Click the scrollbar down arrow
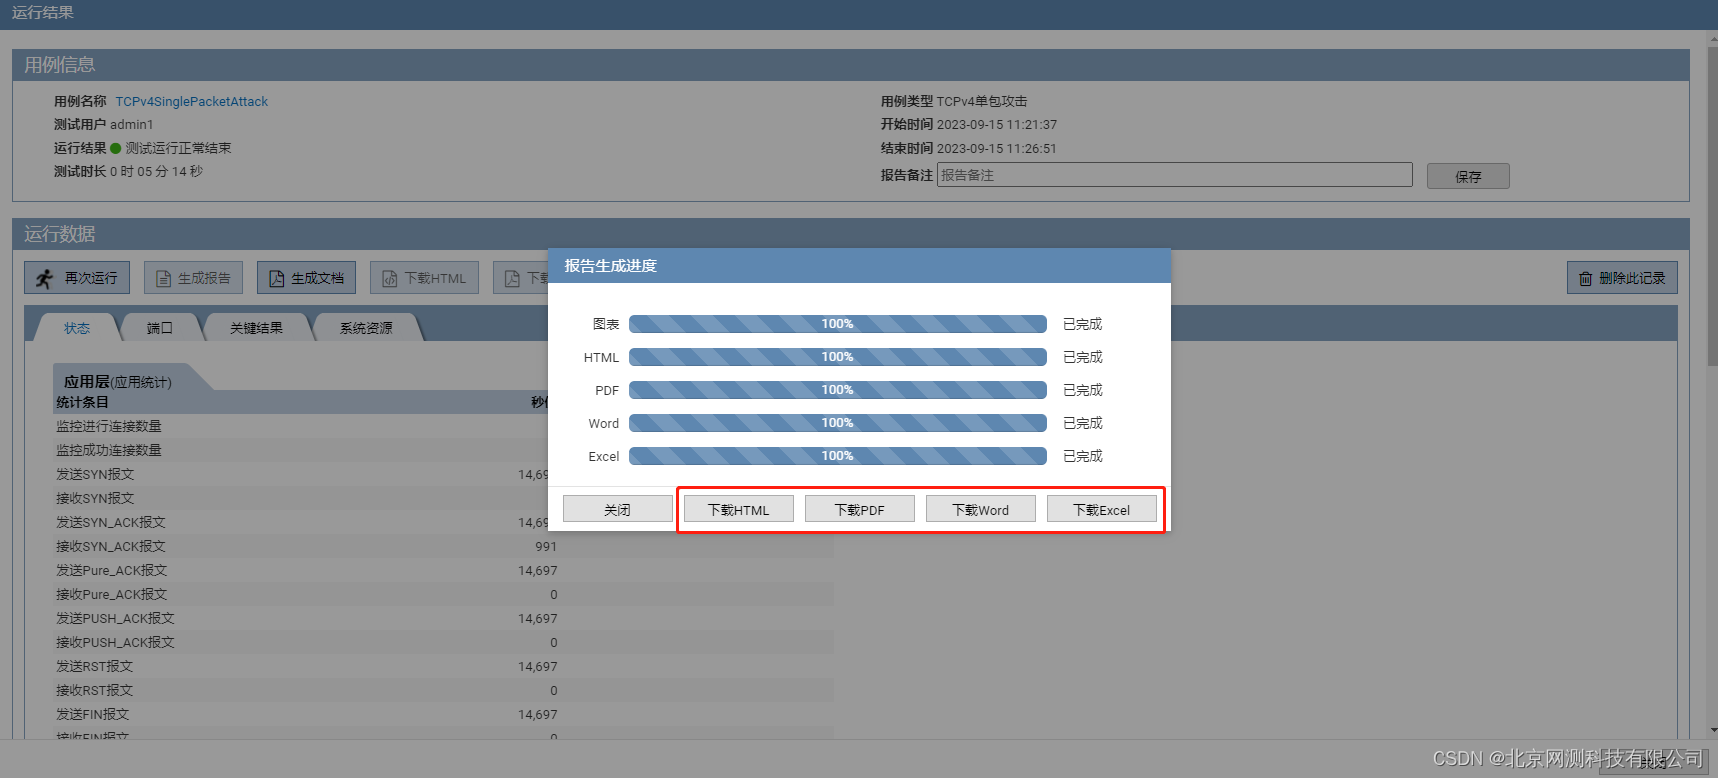The height and width of the screenshot is (778, 1718). coord(1712,732)
